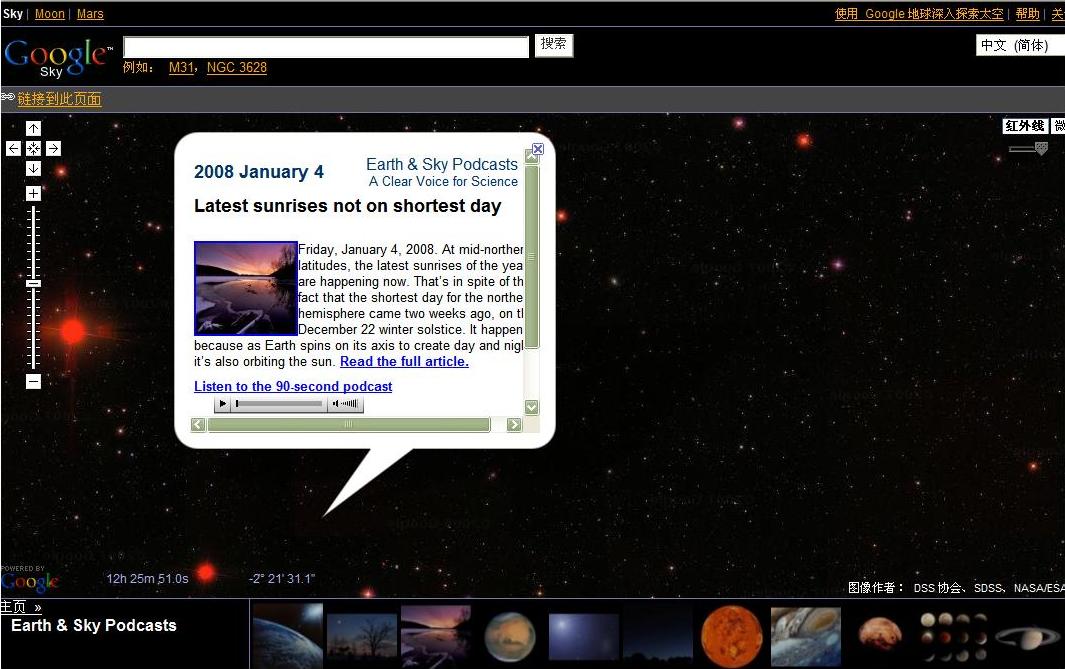Pan the sky map left

click(x=13, y=149)
